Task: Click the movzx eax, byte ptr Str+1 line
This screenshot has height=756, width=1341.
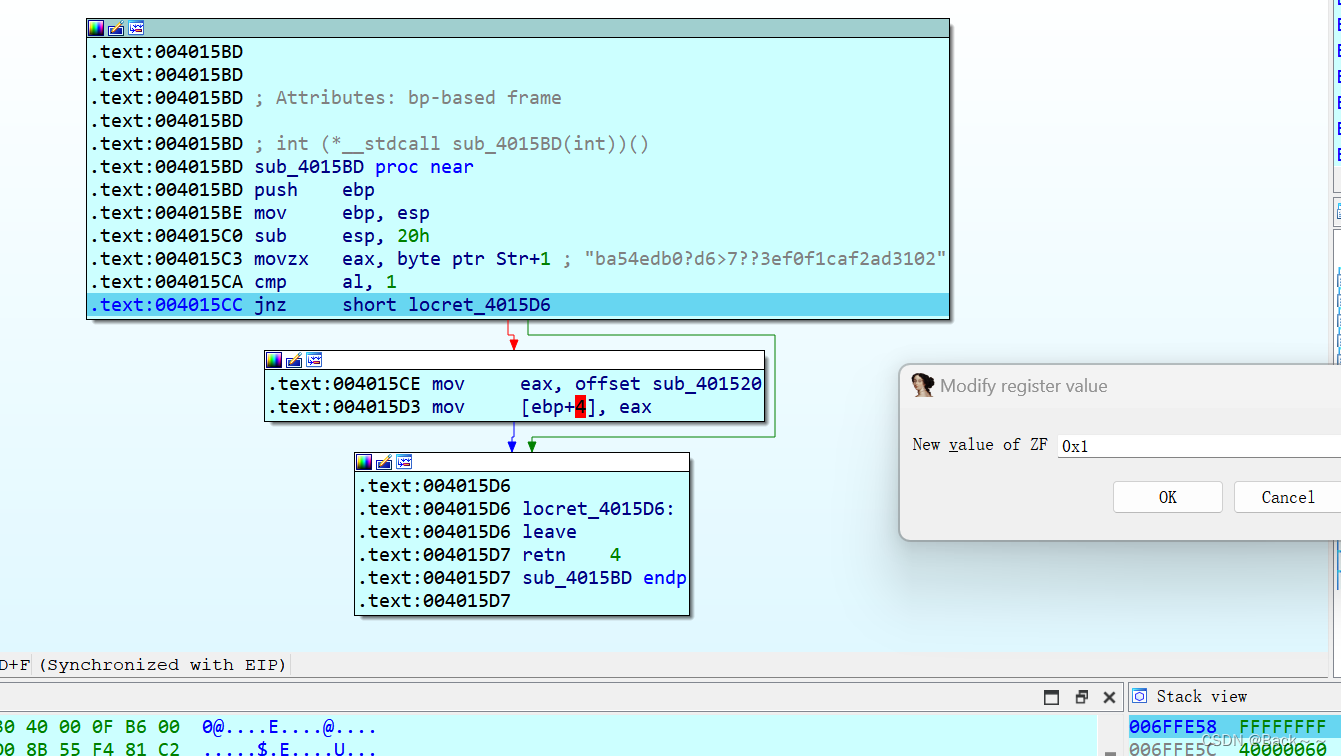Action: coord(518,259)
